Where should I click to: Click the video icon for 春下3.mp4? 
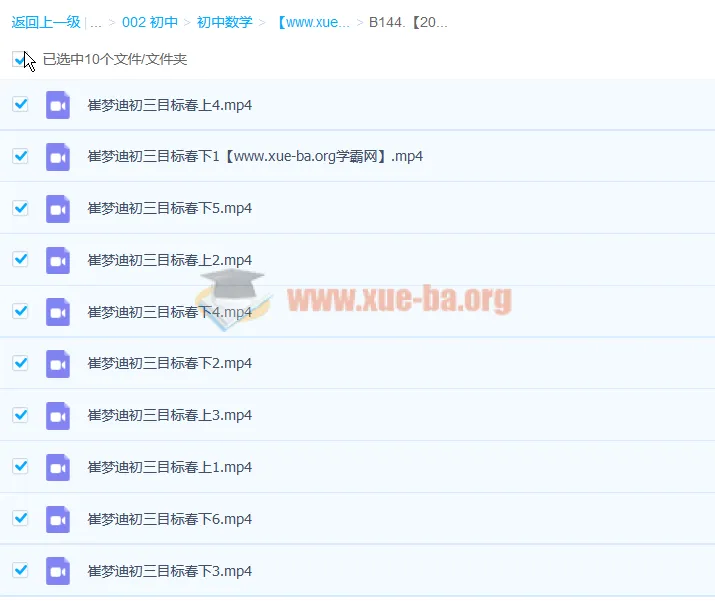[58, 571]
